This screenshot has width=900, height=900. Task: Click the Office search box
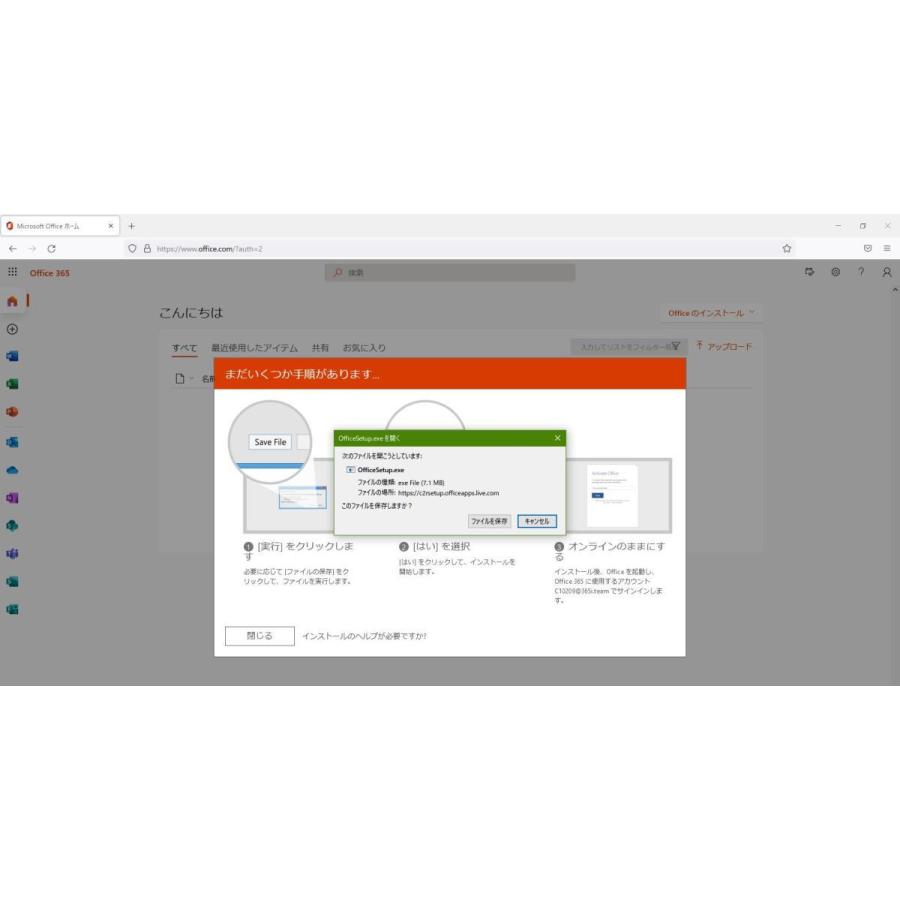tap(450, 272)
